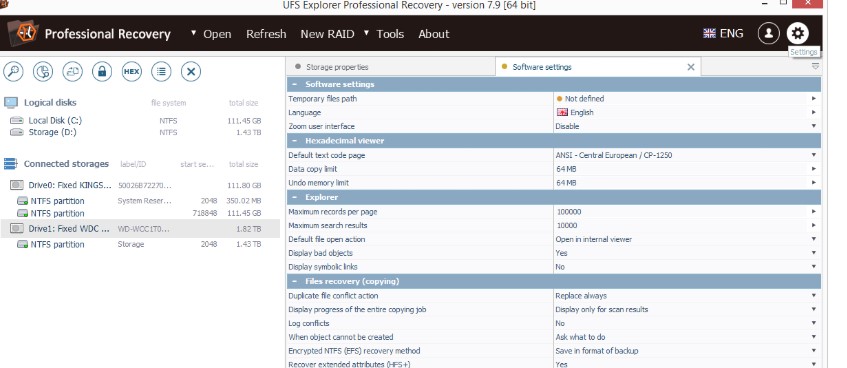Click the circular X close storage icon
This screenshot has width=847, height=368.
point(191,71)
